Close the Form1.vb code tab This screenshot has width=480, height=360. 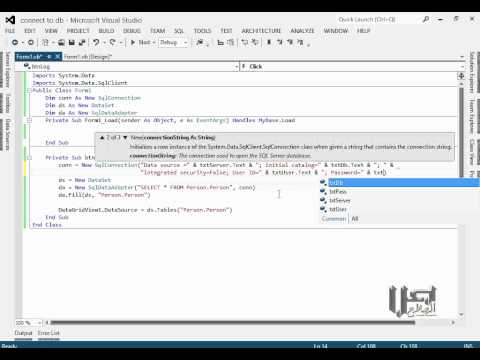pos(57,57)
